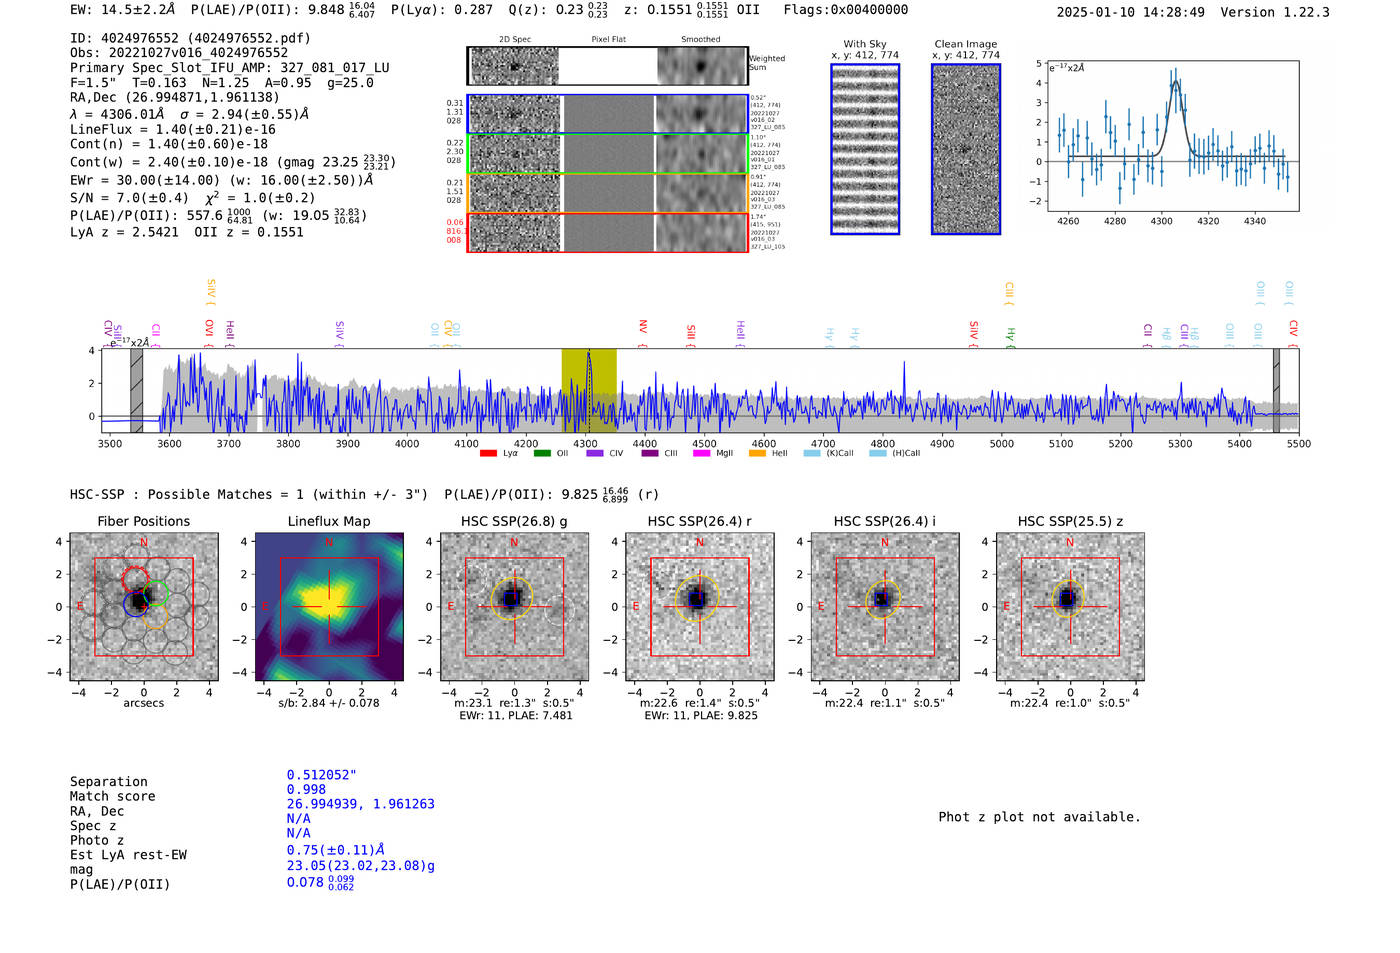Select the HSC SSP(26.4) r cutout
Image resolution: width=1400 pixels, height=953 pixels.
tap(699, 607)
